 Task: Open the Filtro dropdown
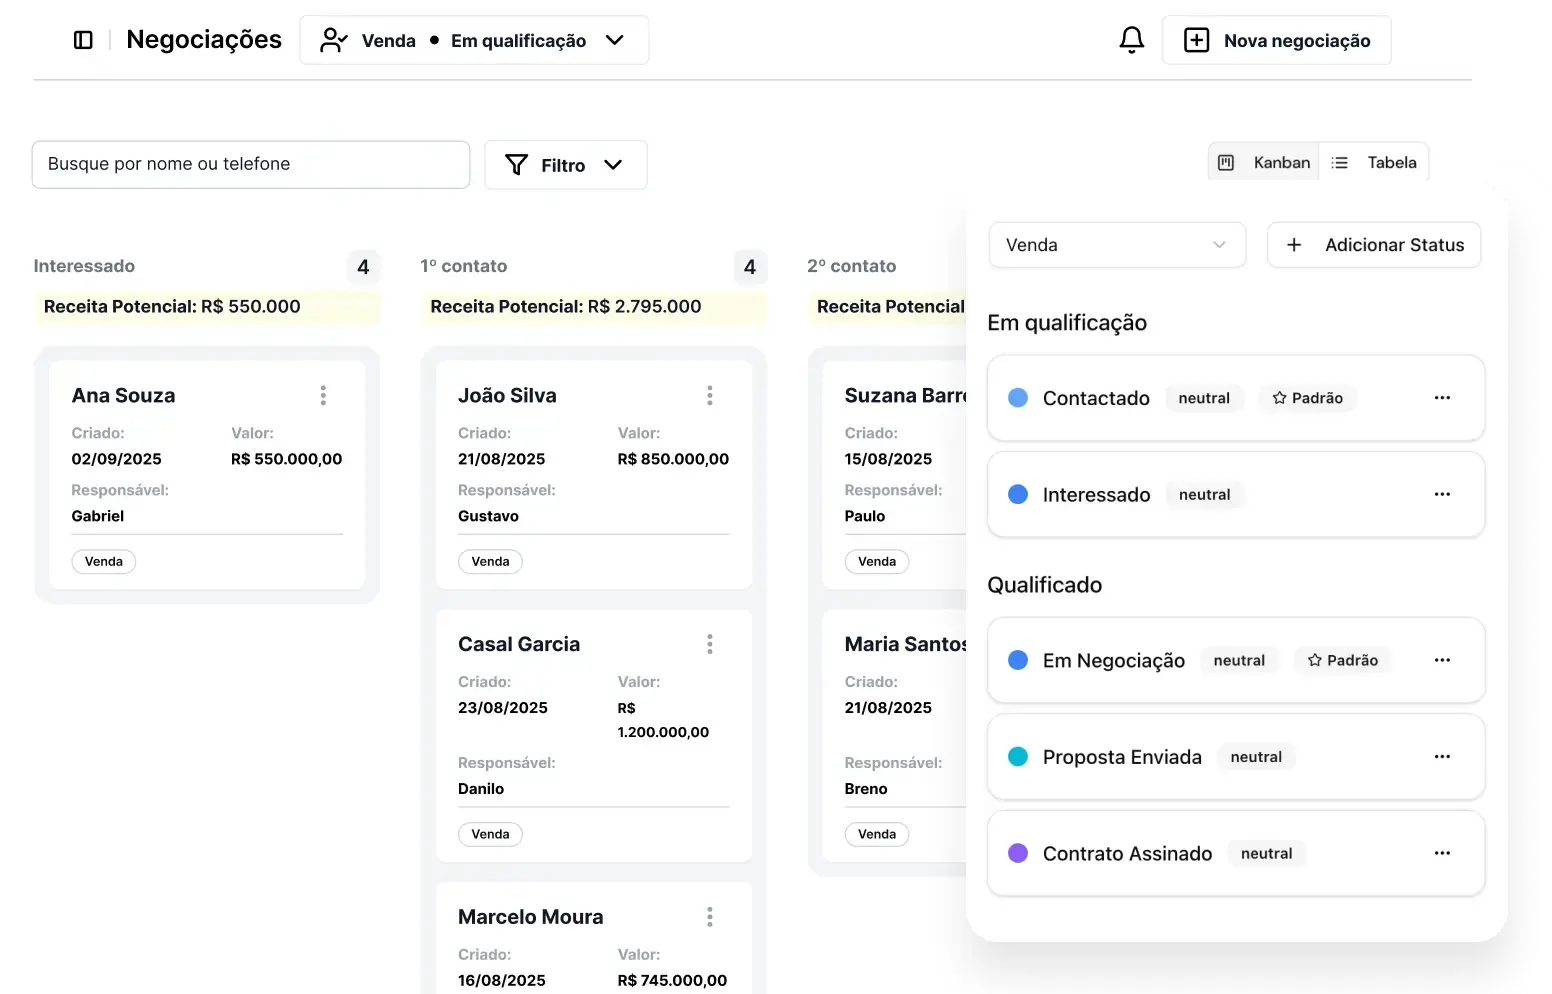tap(565, 165)
